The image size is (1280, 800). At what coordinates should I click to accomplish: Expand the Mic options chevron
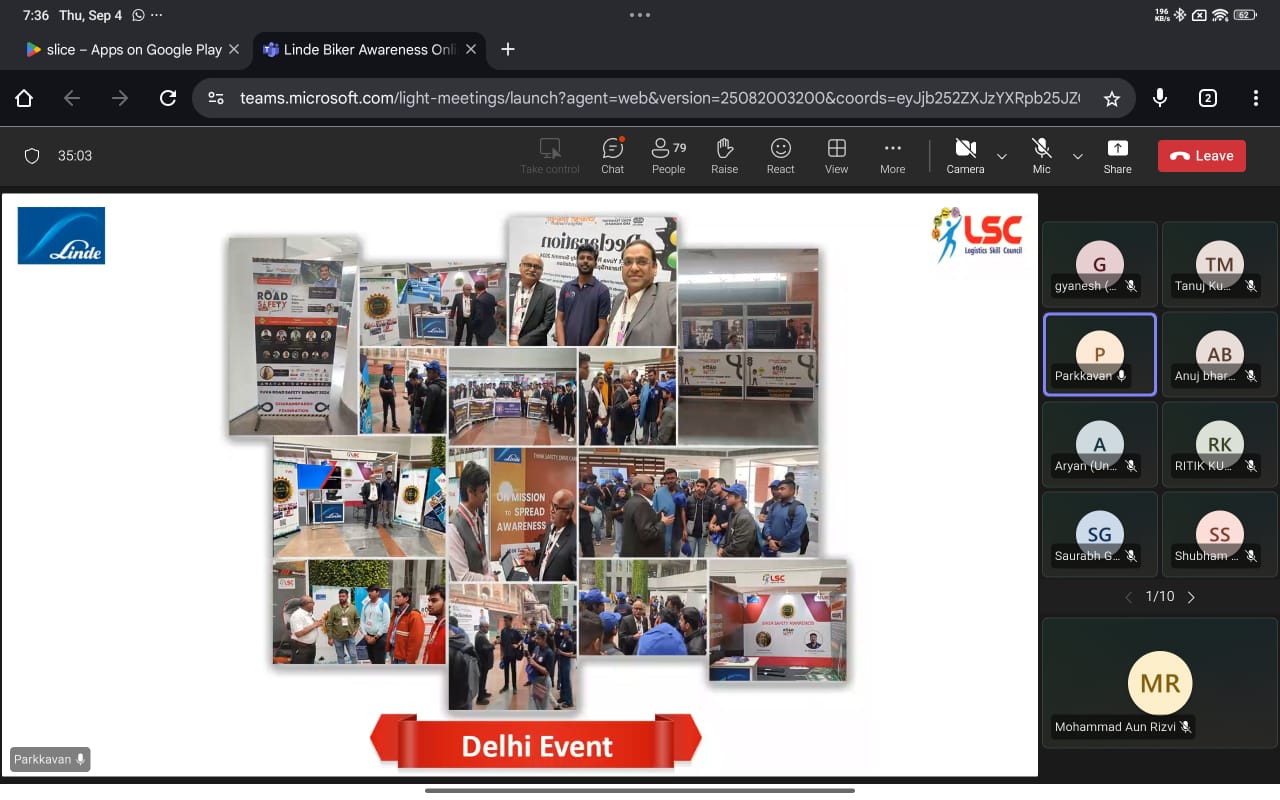click(1077, 156)
